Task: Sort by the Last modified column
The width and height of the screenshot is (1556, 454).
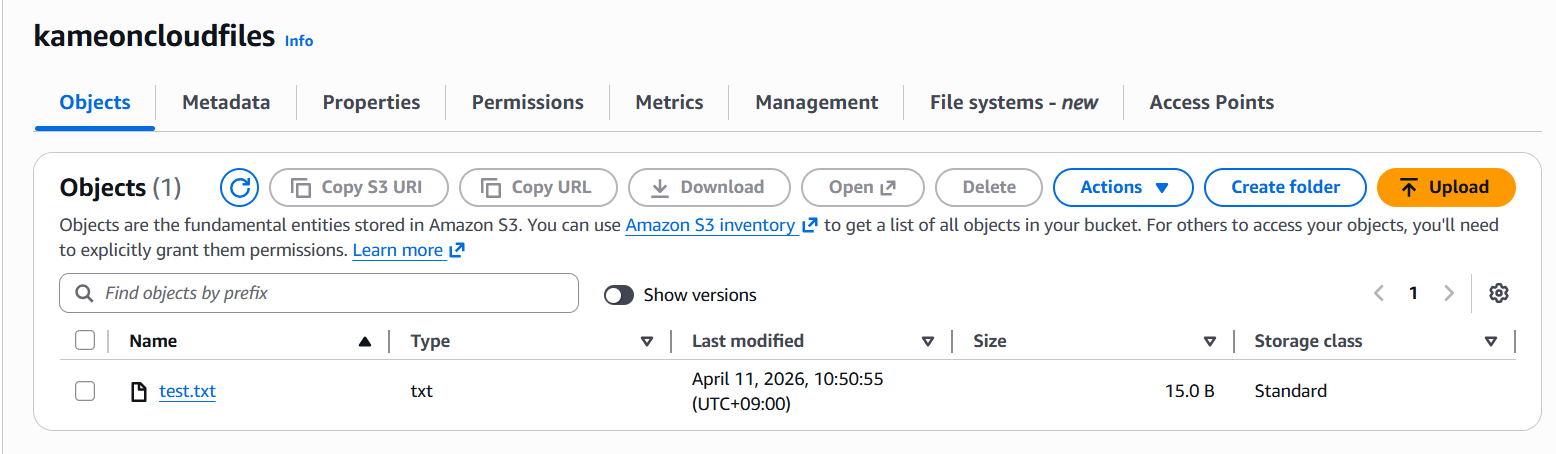Action: (x=748, y=341)
